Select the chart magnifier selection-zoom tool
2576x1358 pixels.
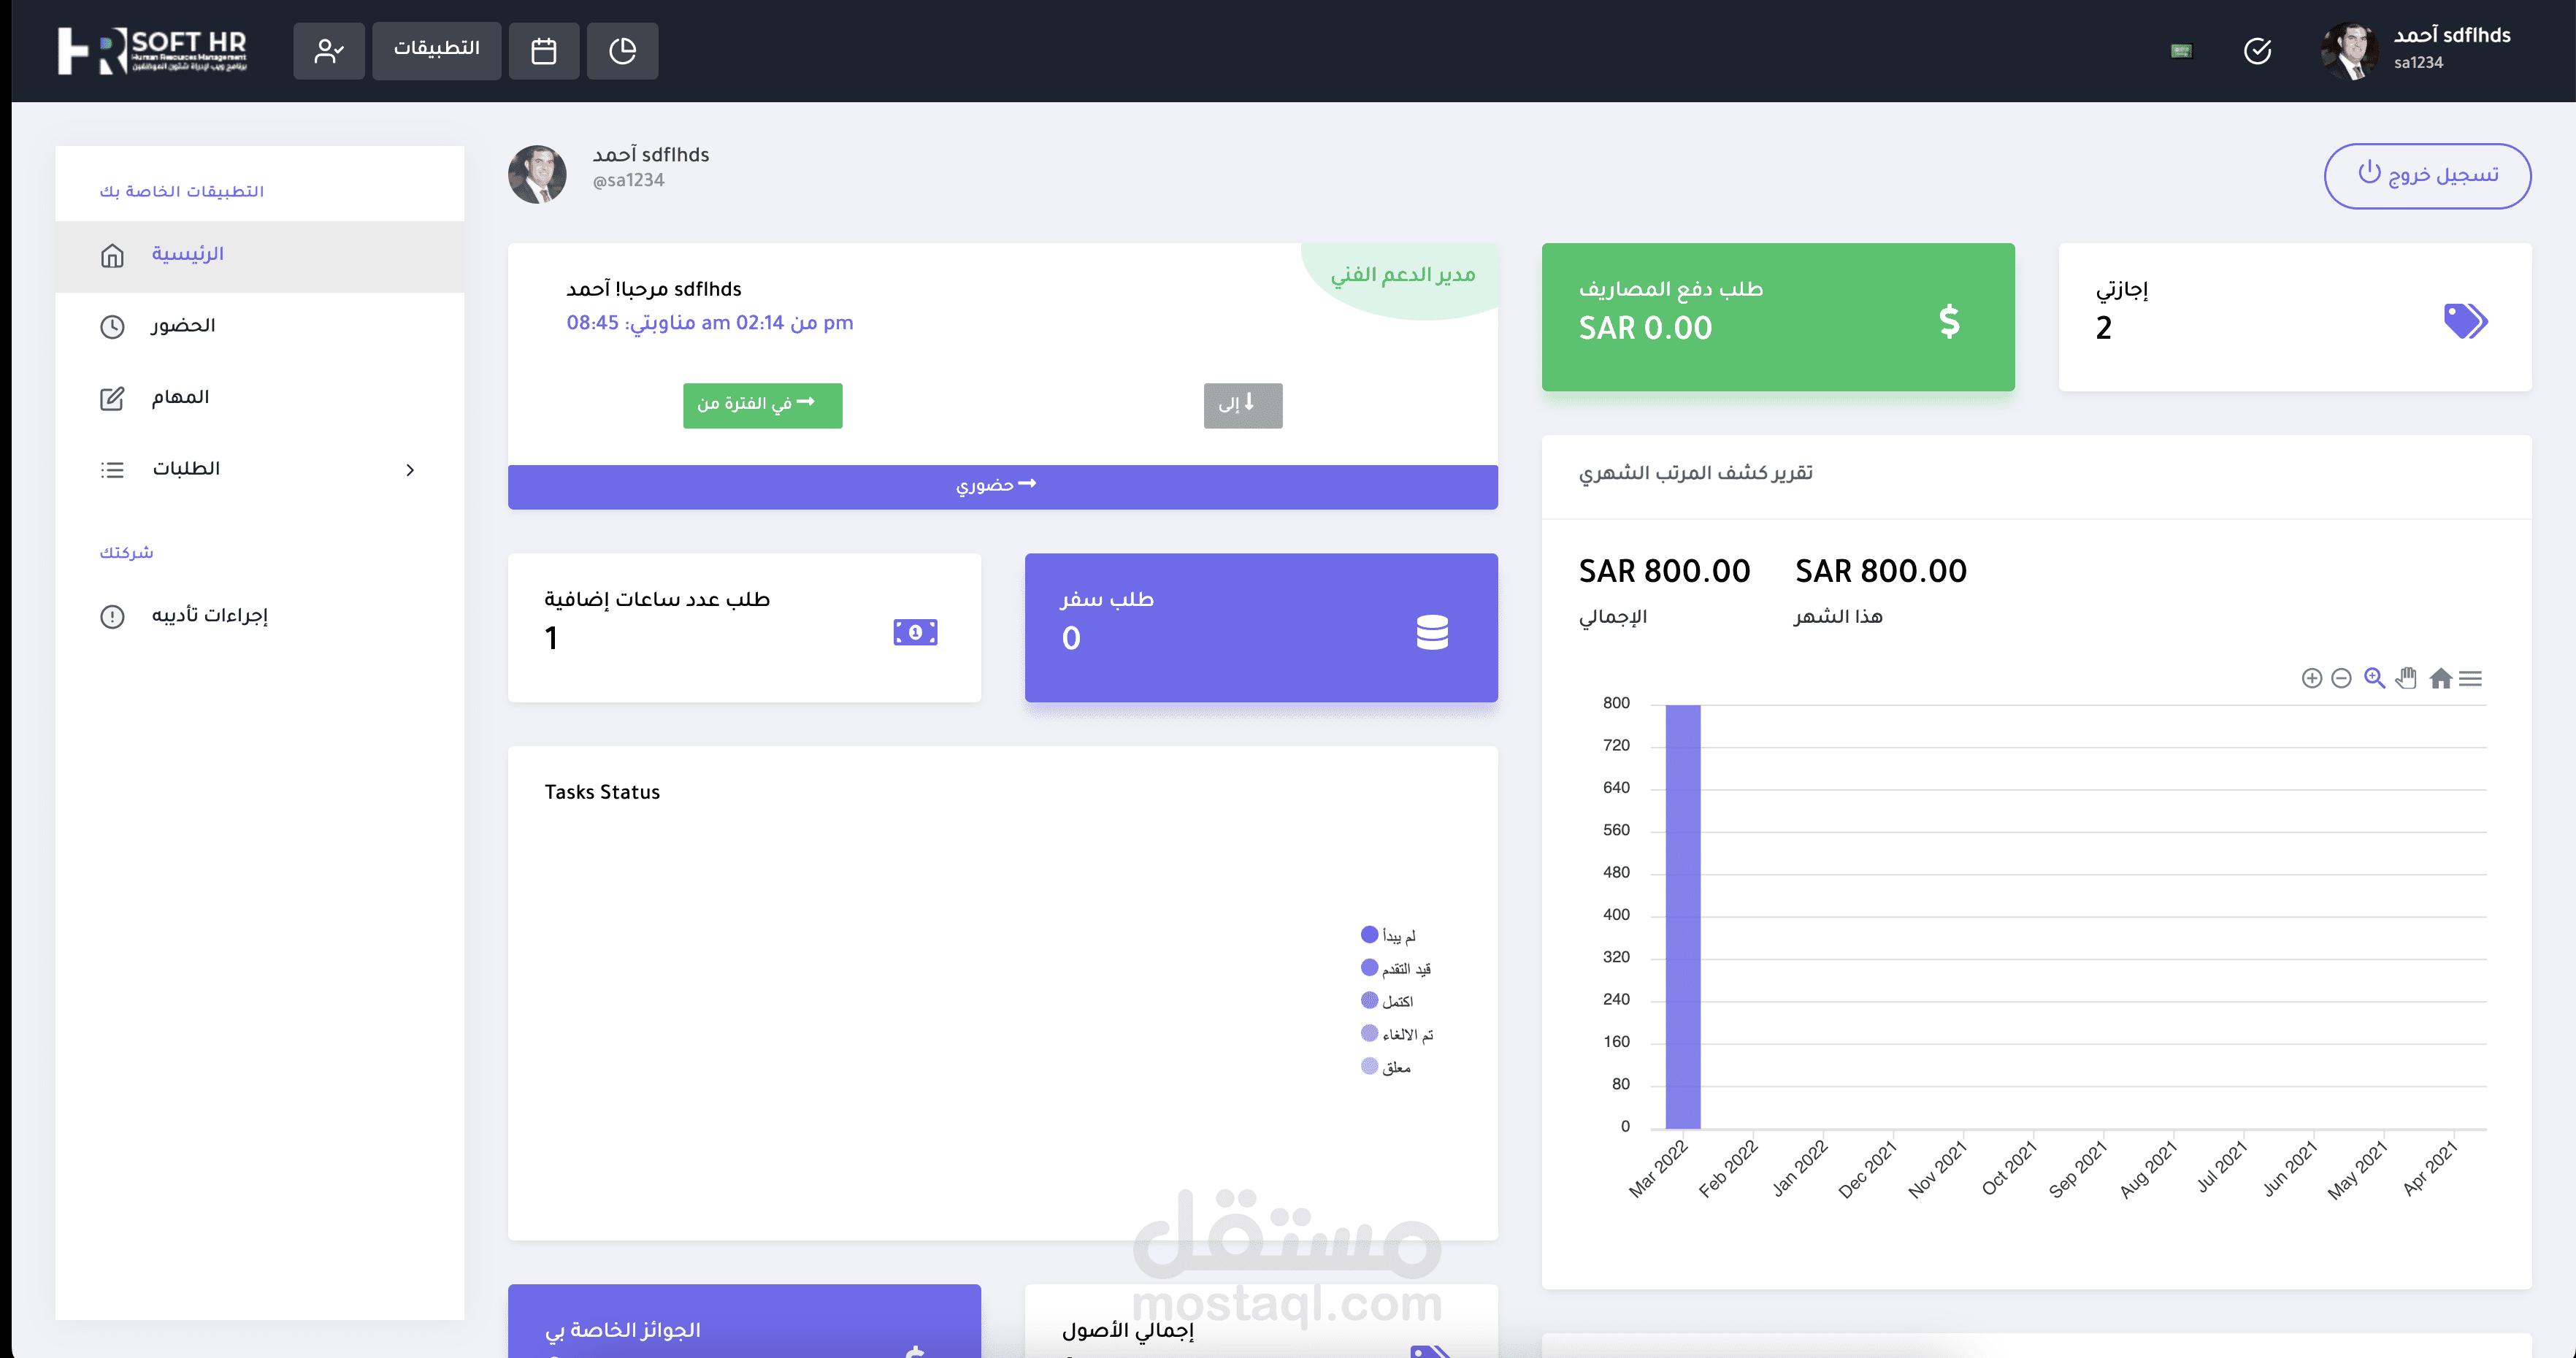(x=2374, y=679)
